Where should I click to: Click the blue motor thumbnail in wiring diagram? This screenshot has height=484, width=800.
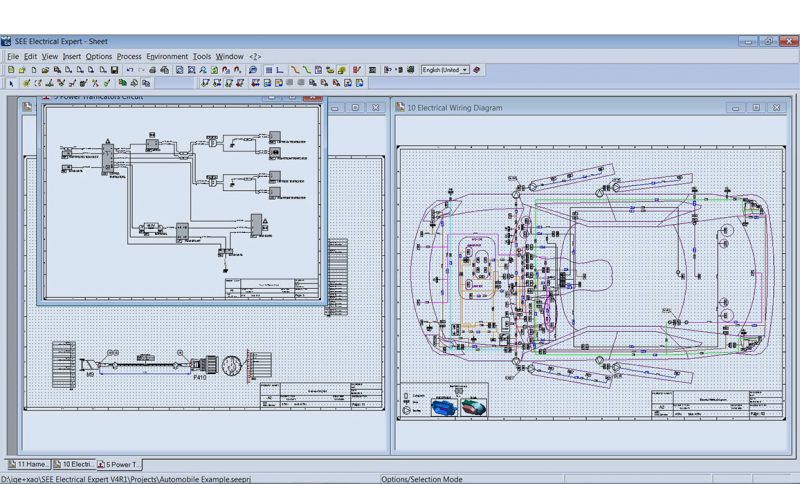[x=443, y=407]
